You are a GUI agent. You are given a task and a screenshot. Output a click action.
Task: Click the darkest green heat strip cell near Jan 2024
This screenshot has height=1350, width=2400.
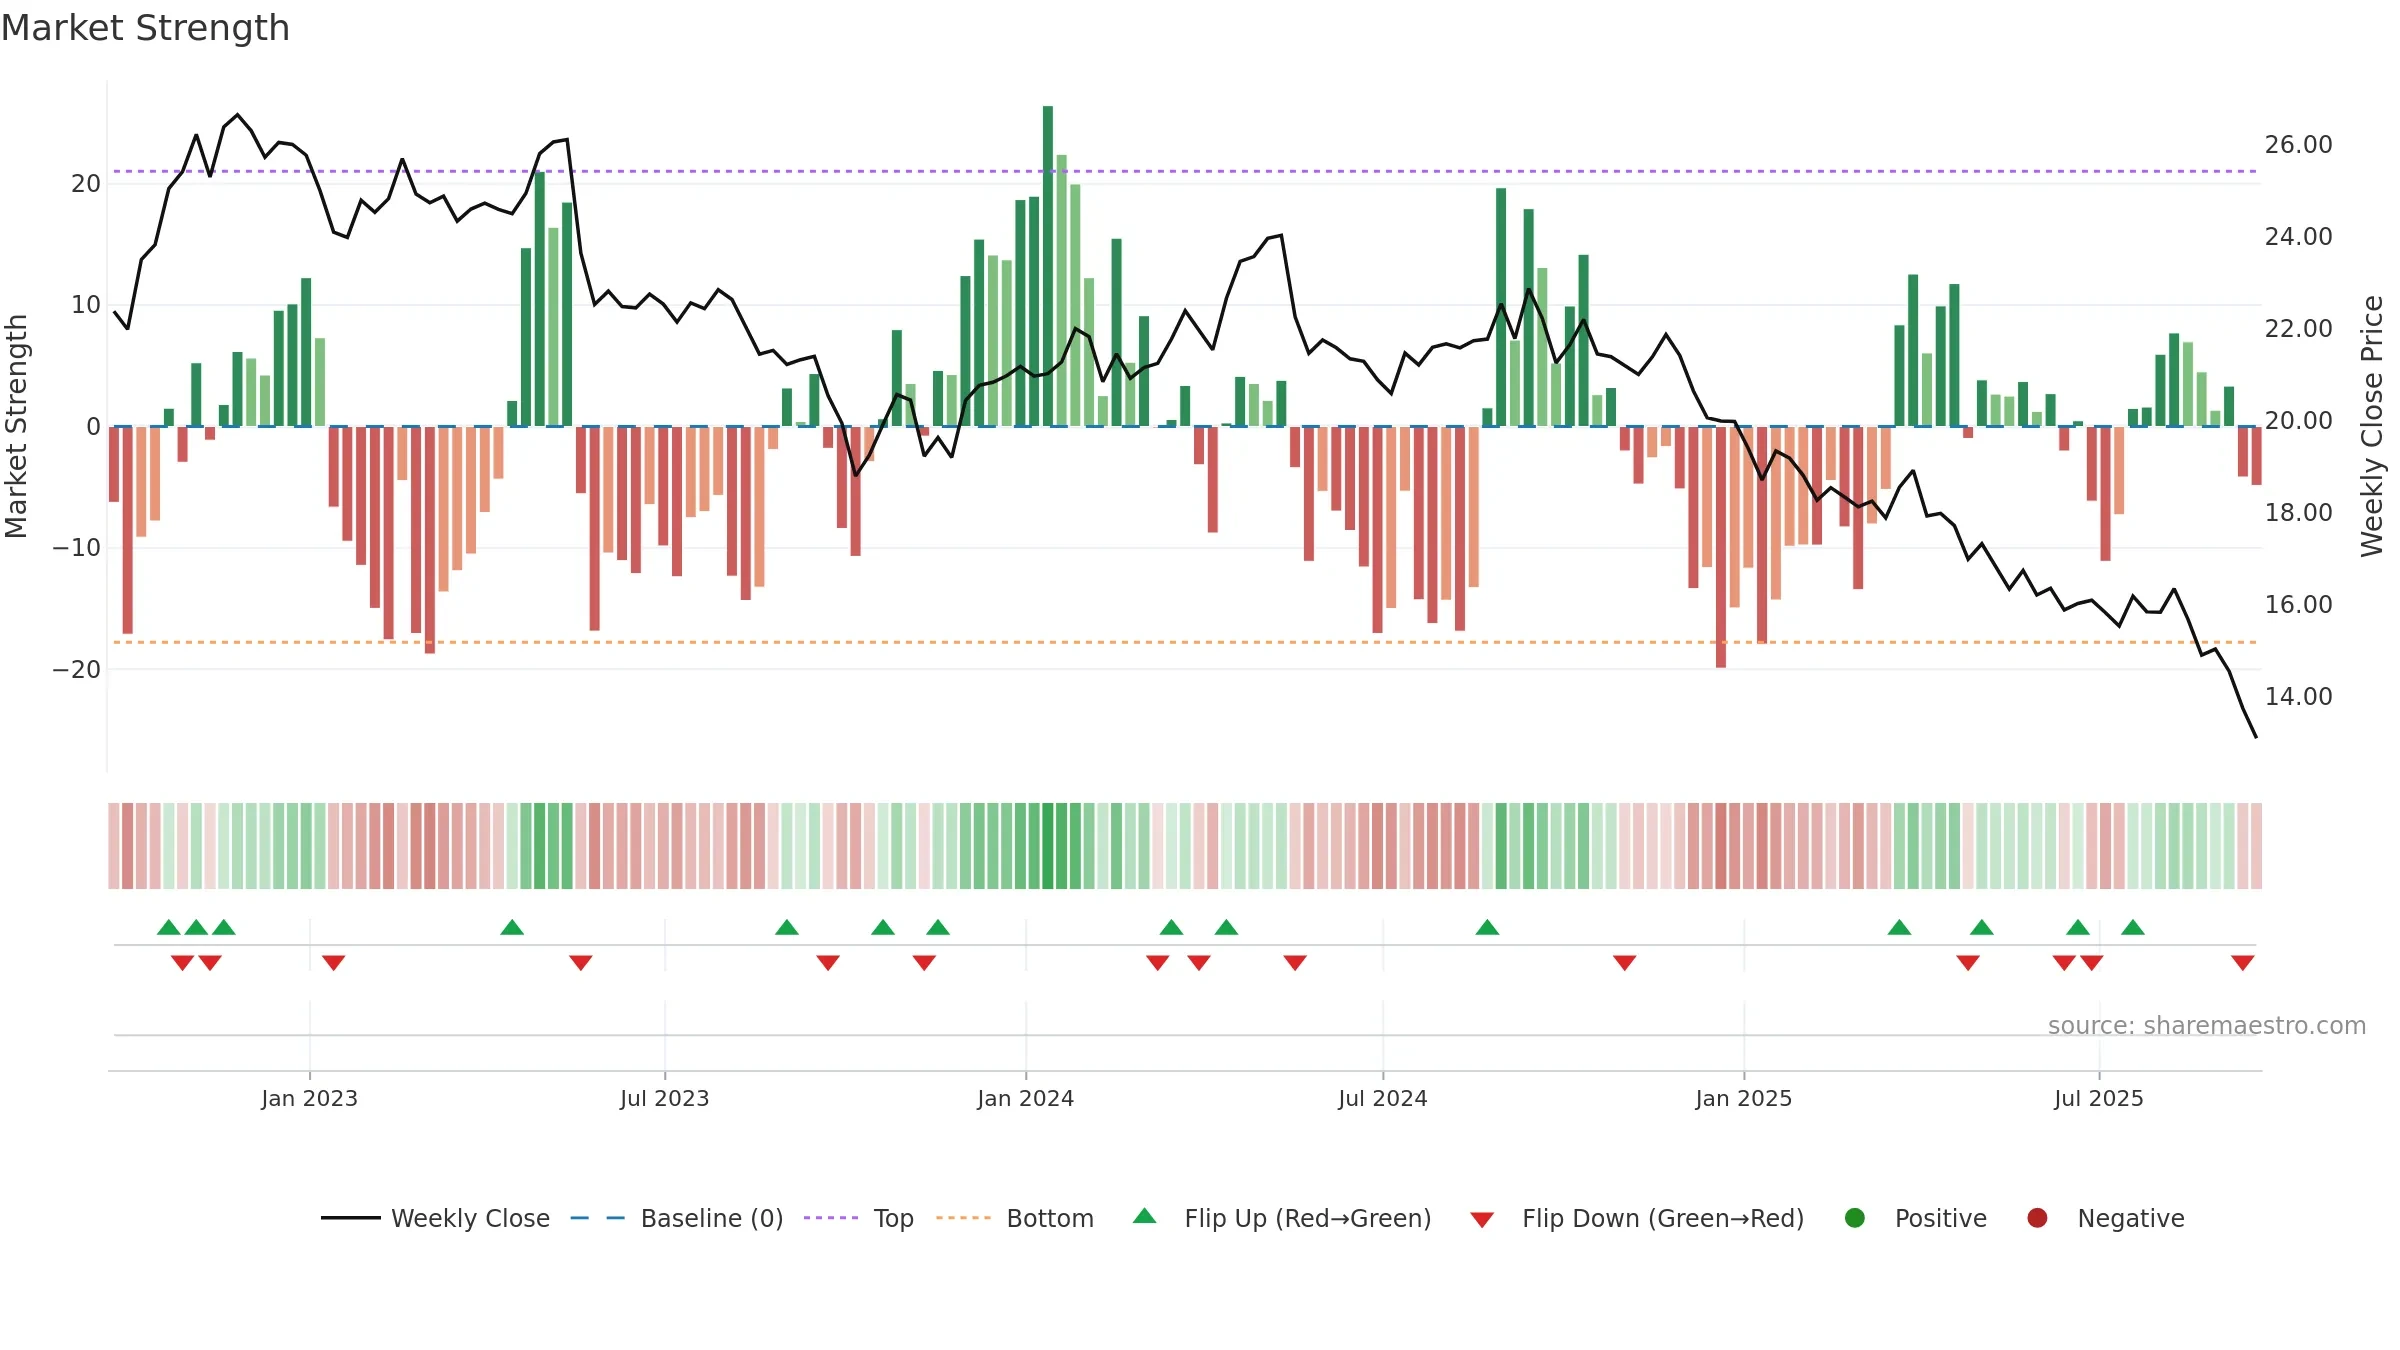point(1047,846)
